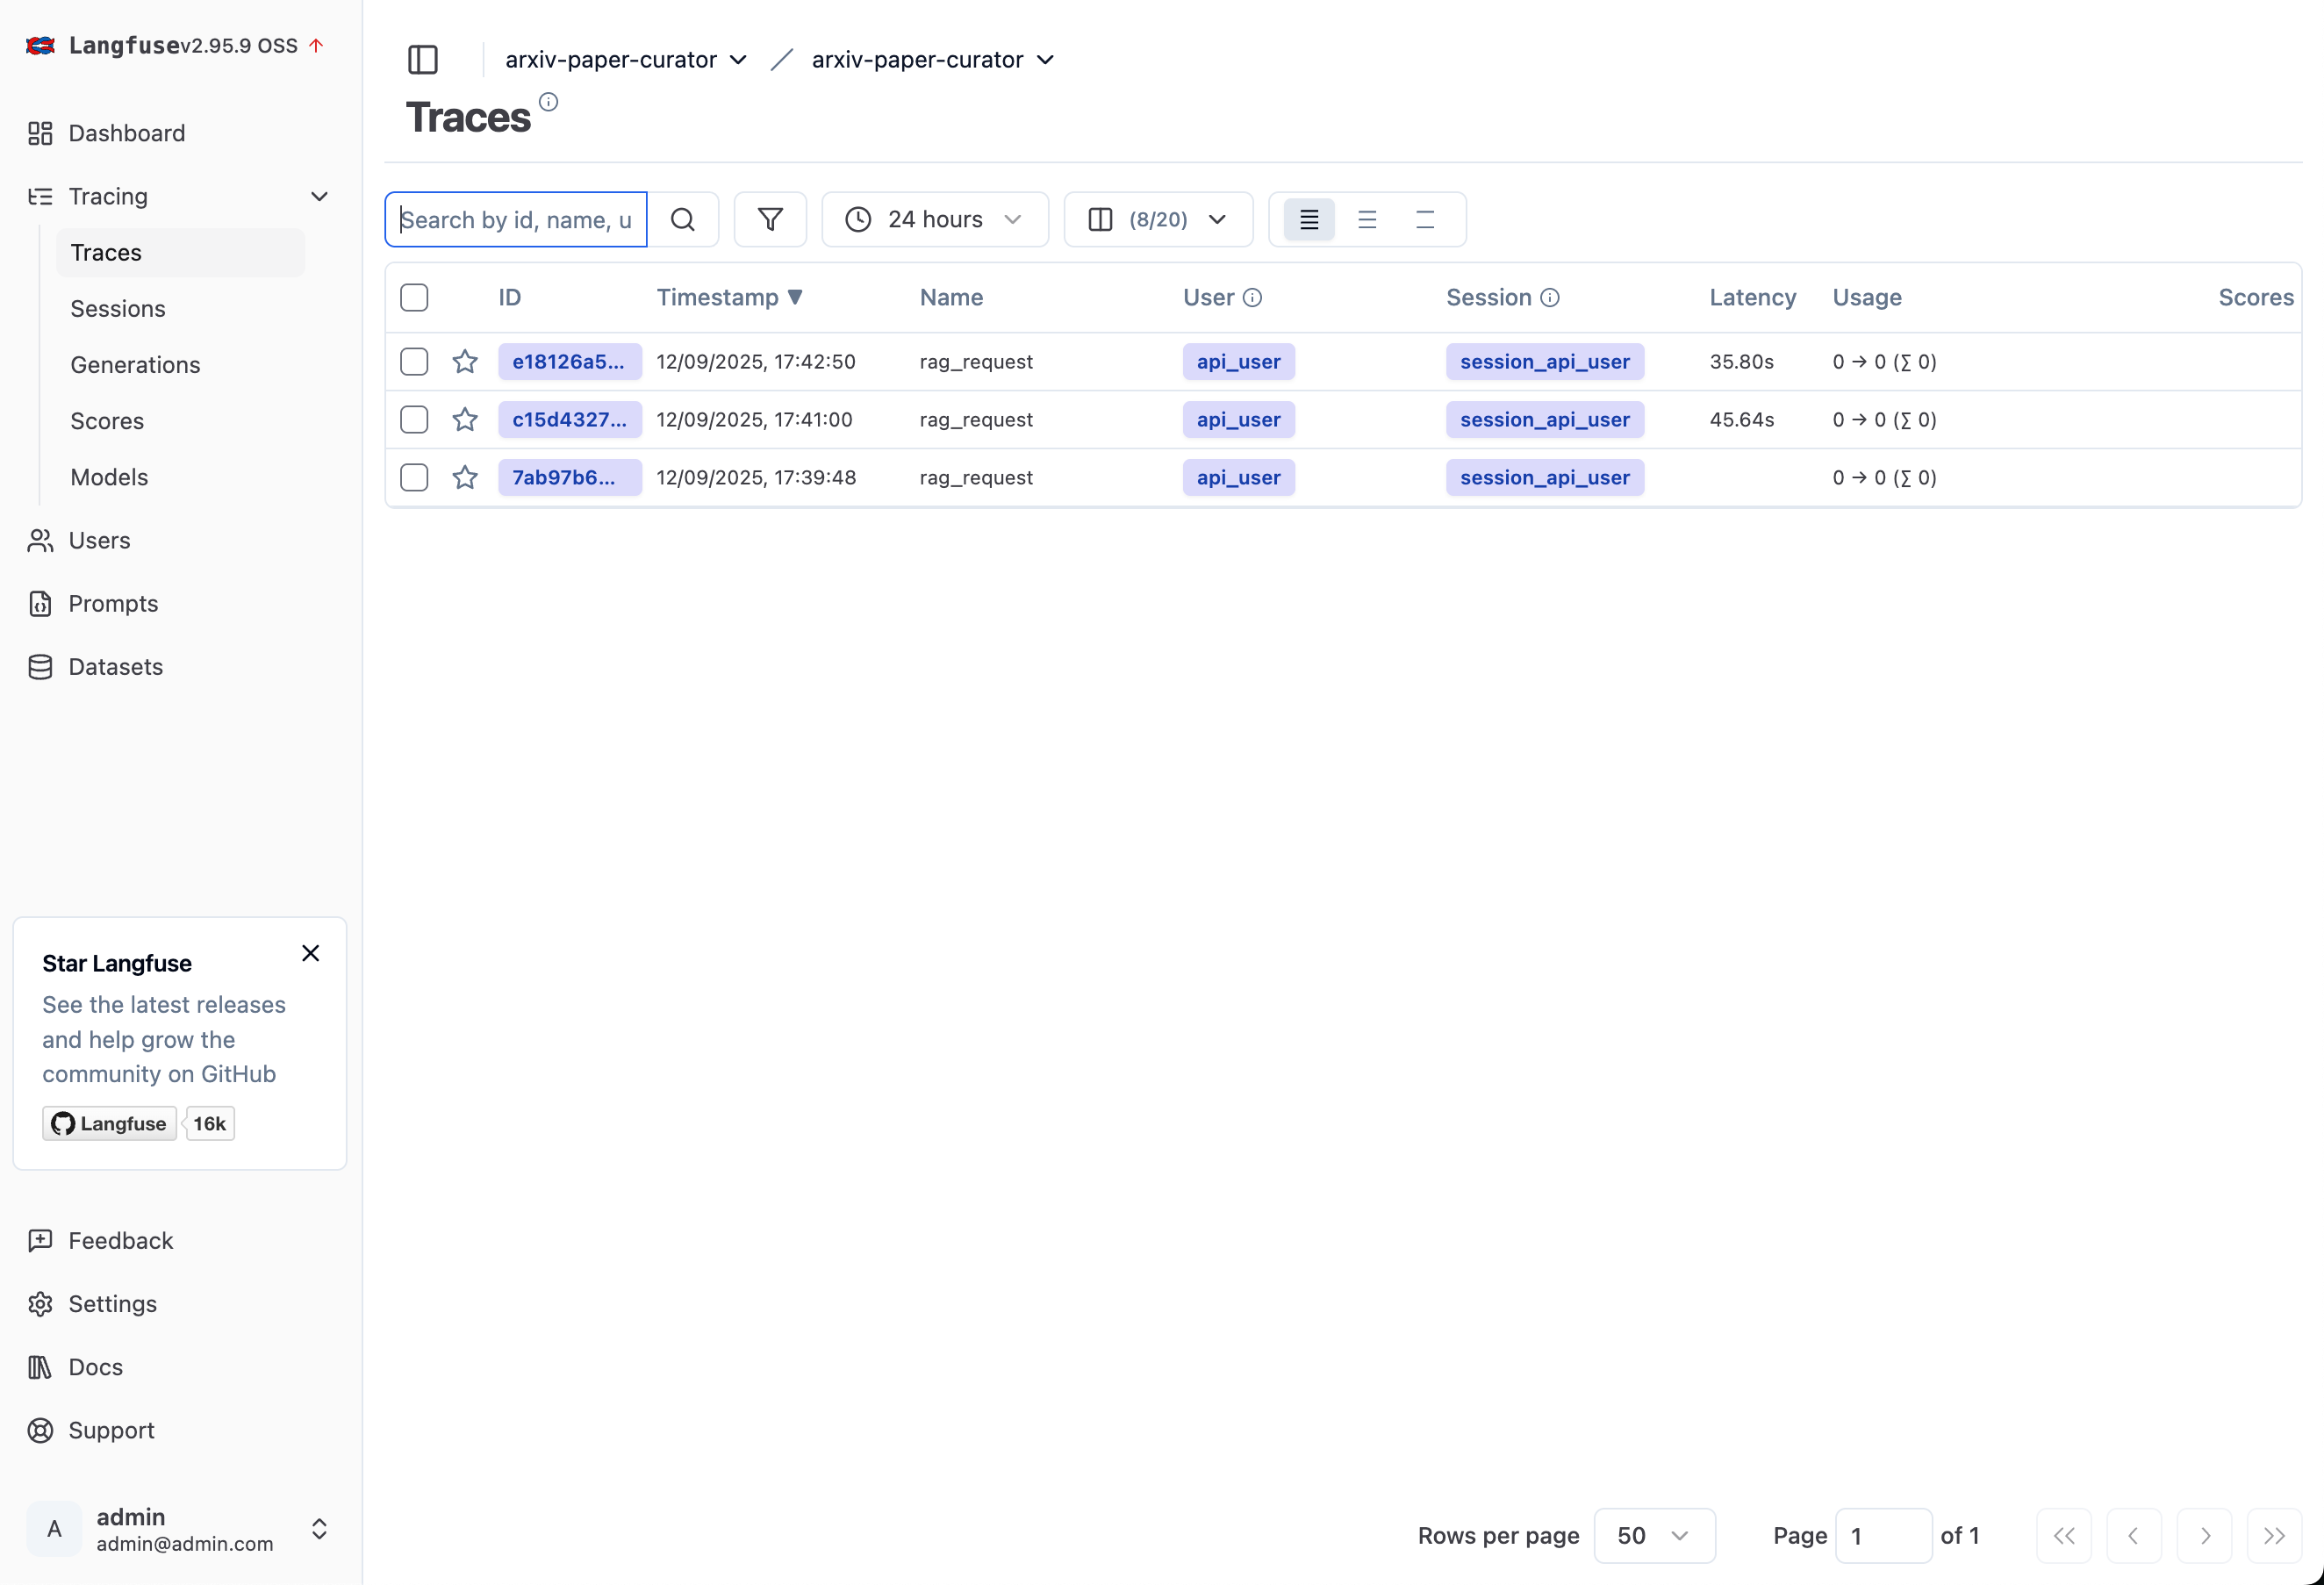This screenshot has height=1585, width=2324.
Task: Open the columns (8/20) dropdown
Action: [1157, 220]
